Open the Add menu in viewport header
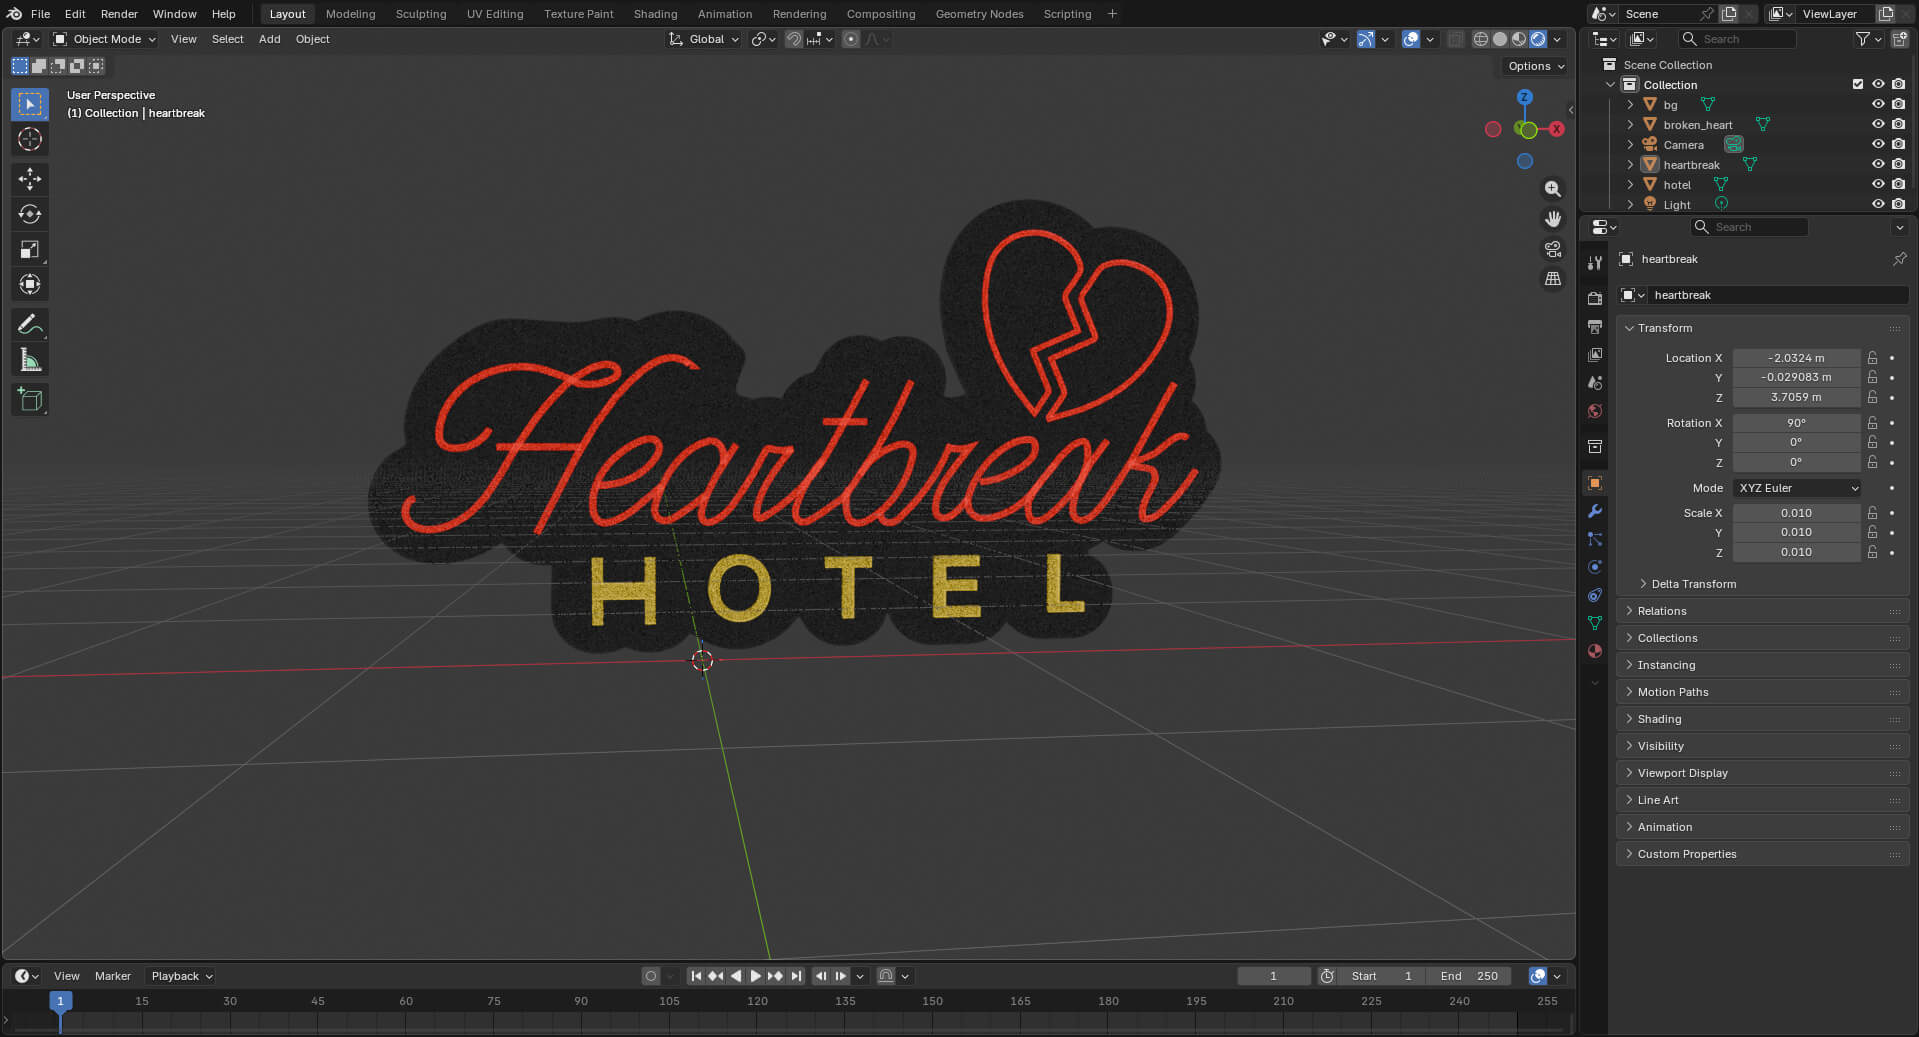The height and width of the screenshot is (1037, 1919). pyautogui.click(x=269, y=39)
